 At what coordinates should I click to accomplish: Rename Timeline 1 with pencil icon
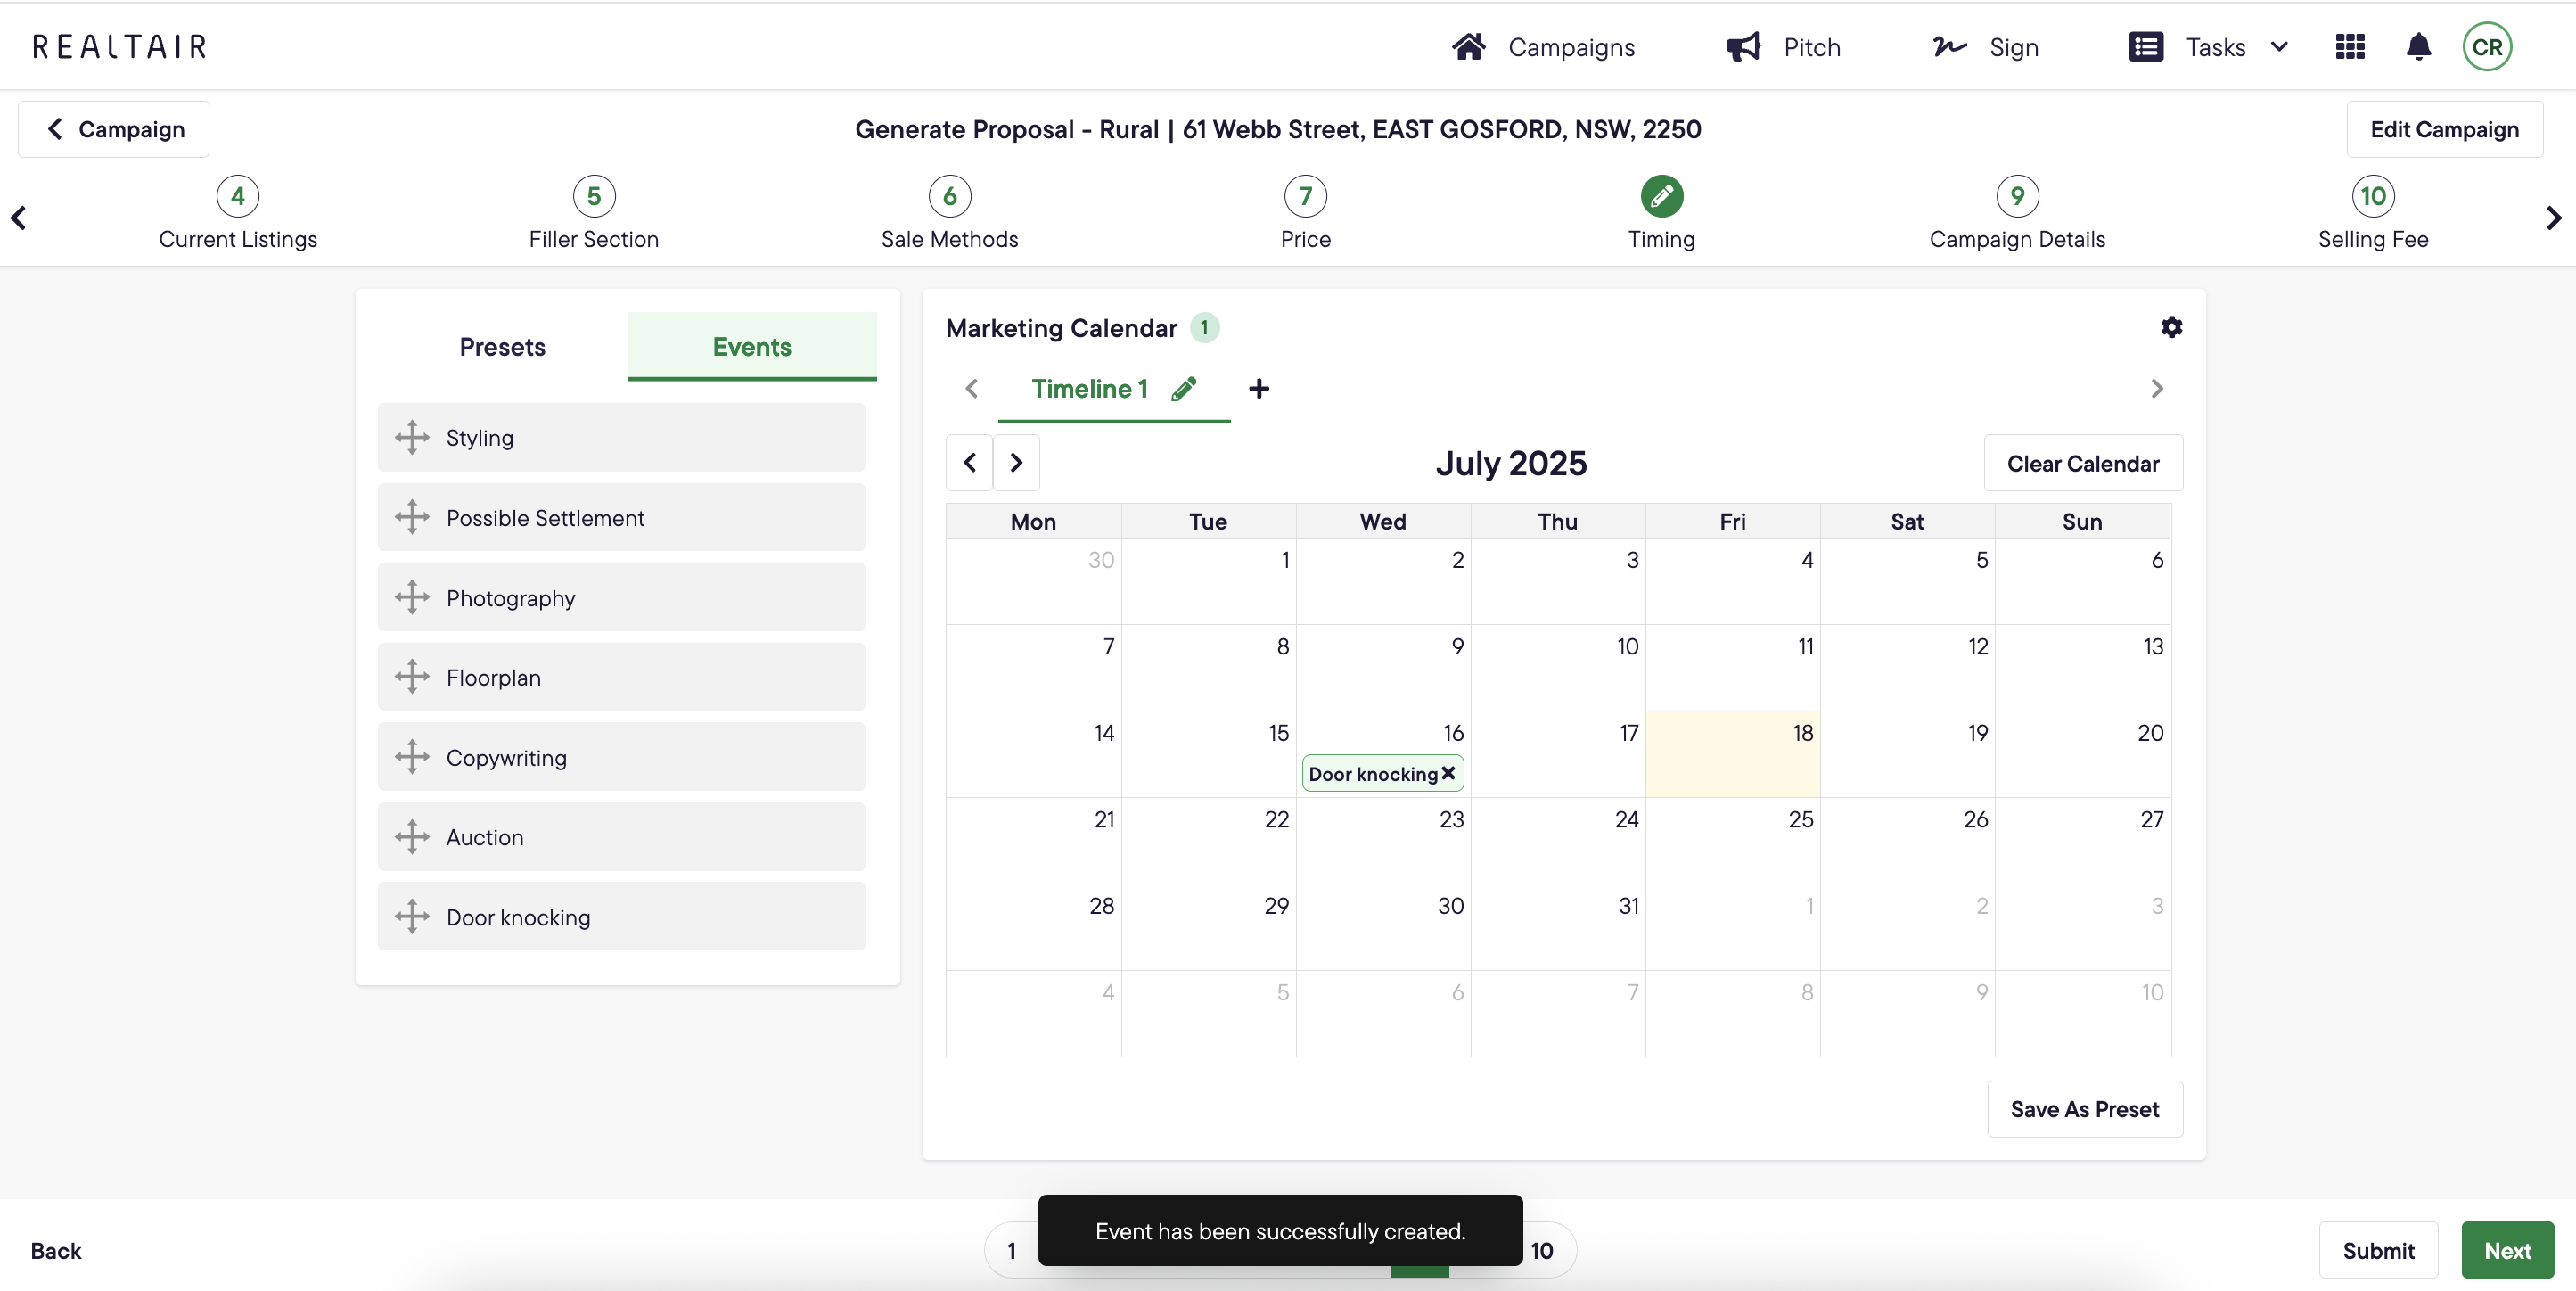pos(1184,389)
